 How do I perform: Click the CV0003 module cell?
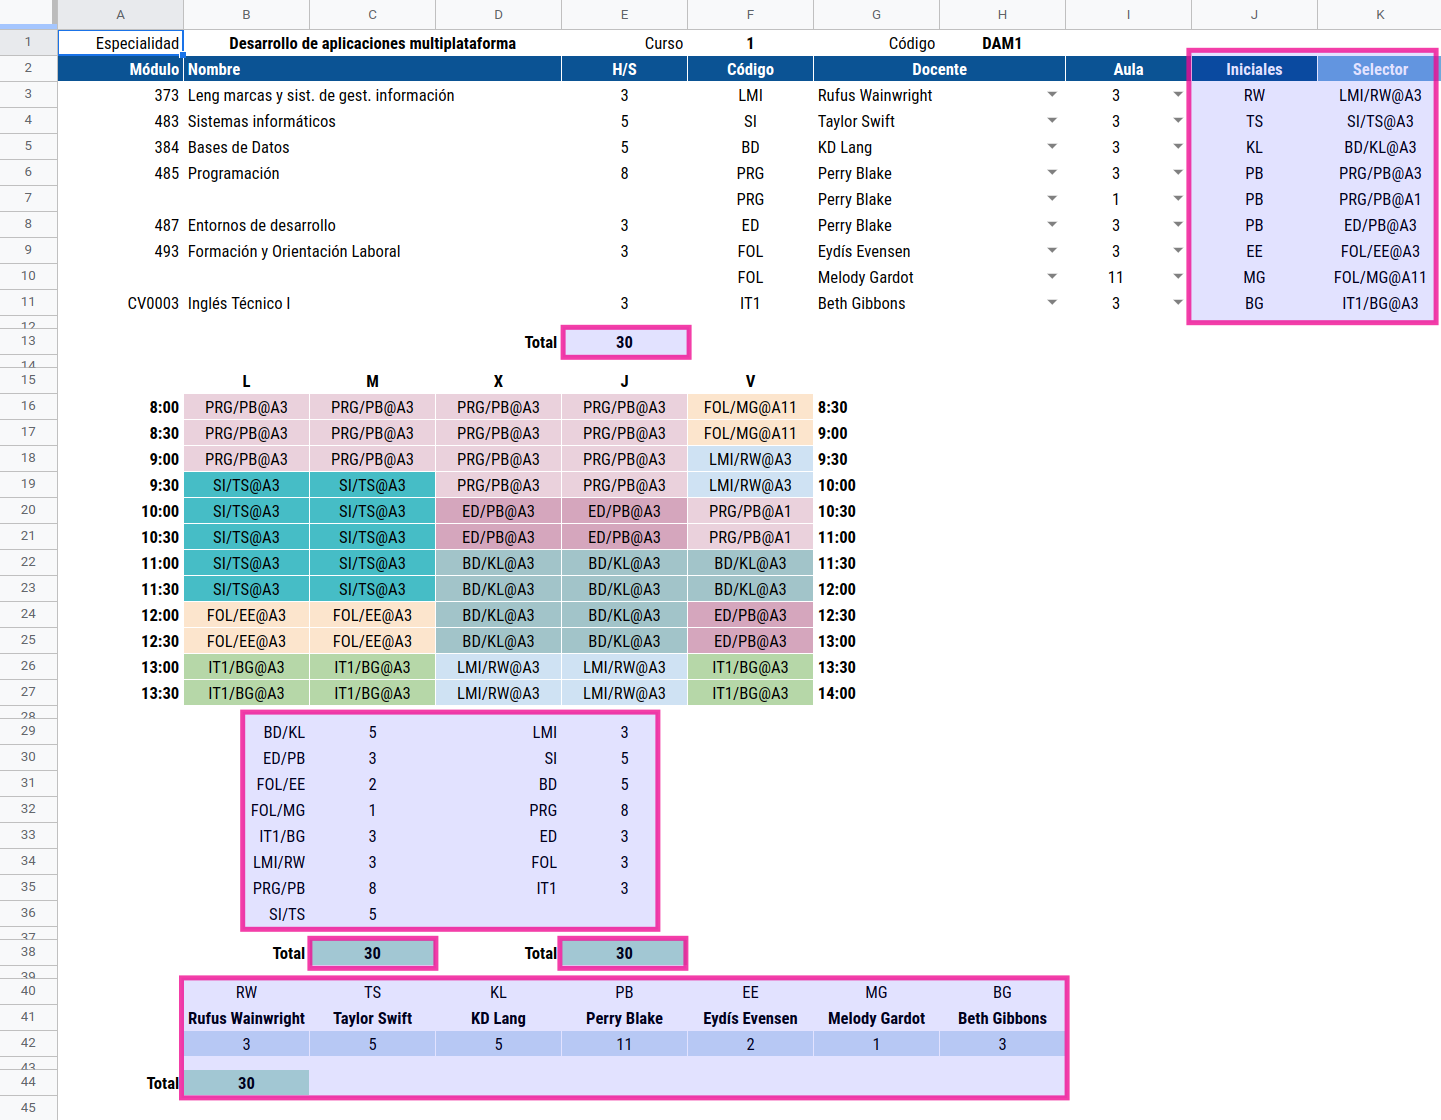(121, 303)
